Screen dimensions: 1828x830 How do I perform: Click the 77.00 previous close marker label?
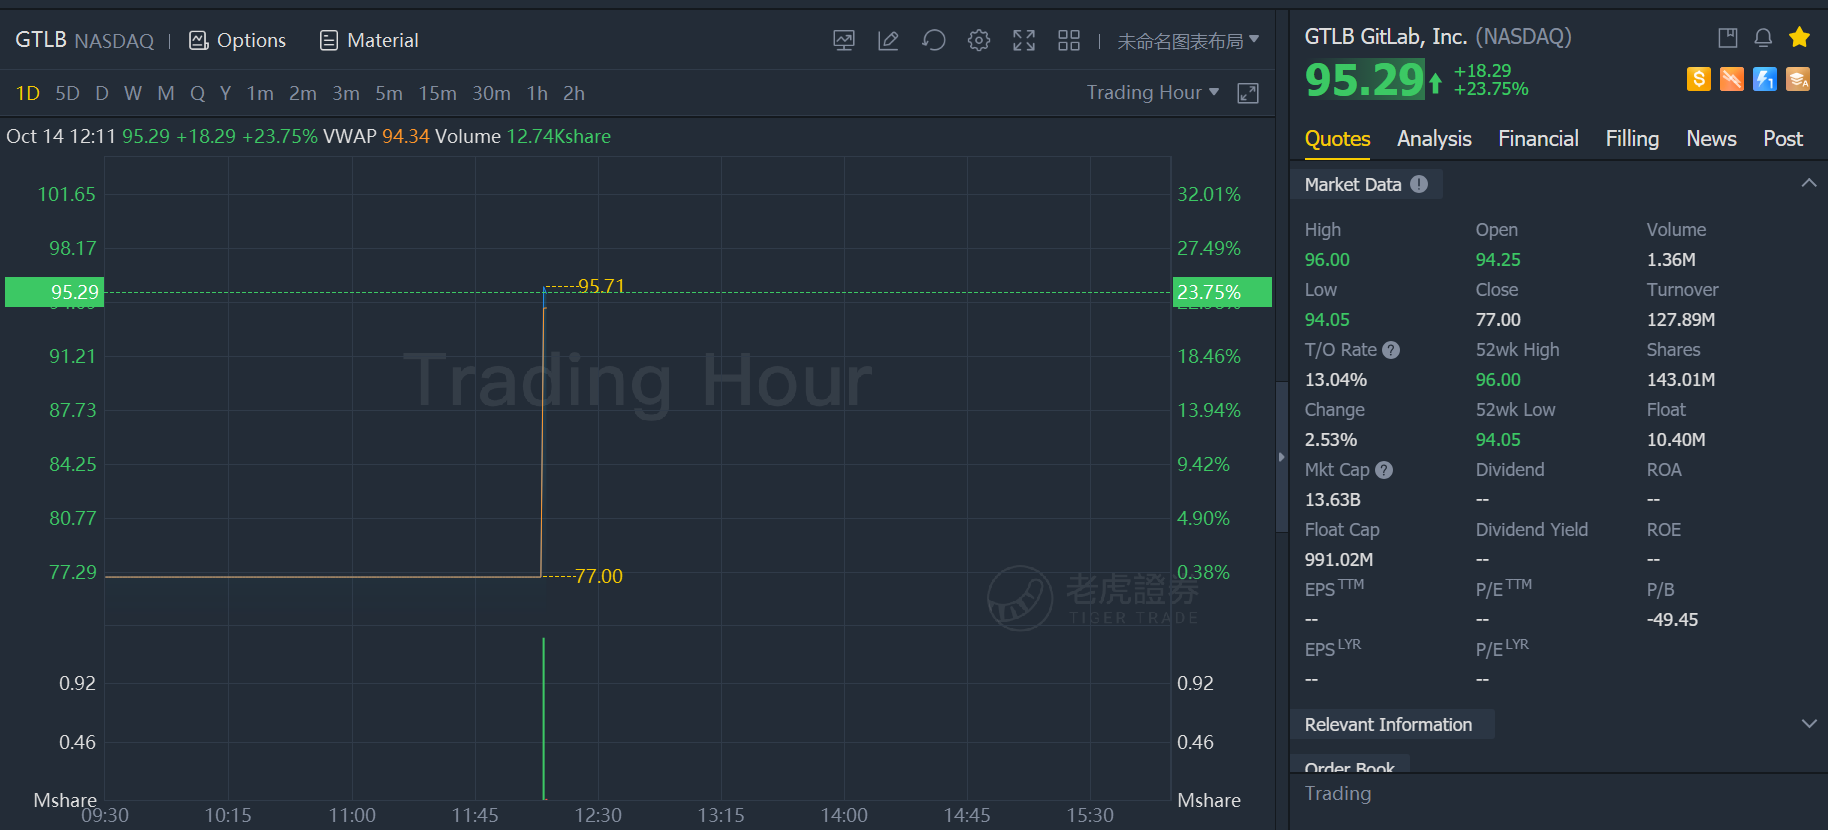(599, 576)
